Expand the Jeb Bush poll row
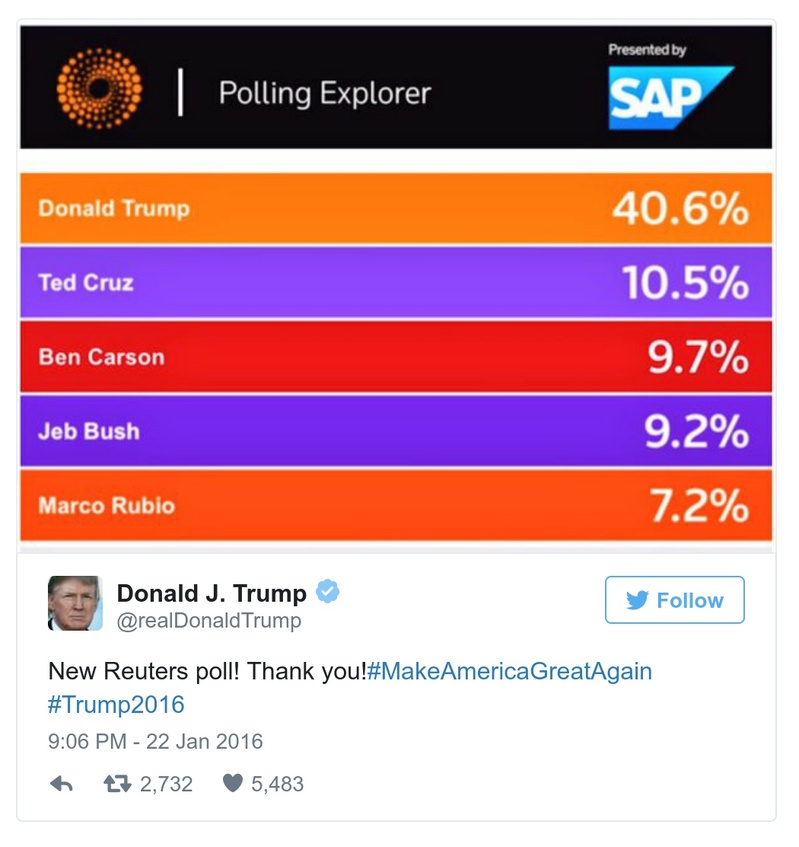The width and height of the screenshot is (799, 847). click(x=400, y=431)
